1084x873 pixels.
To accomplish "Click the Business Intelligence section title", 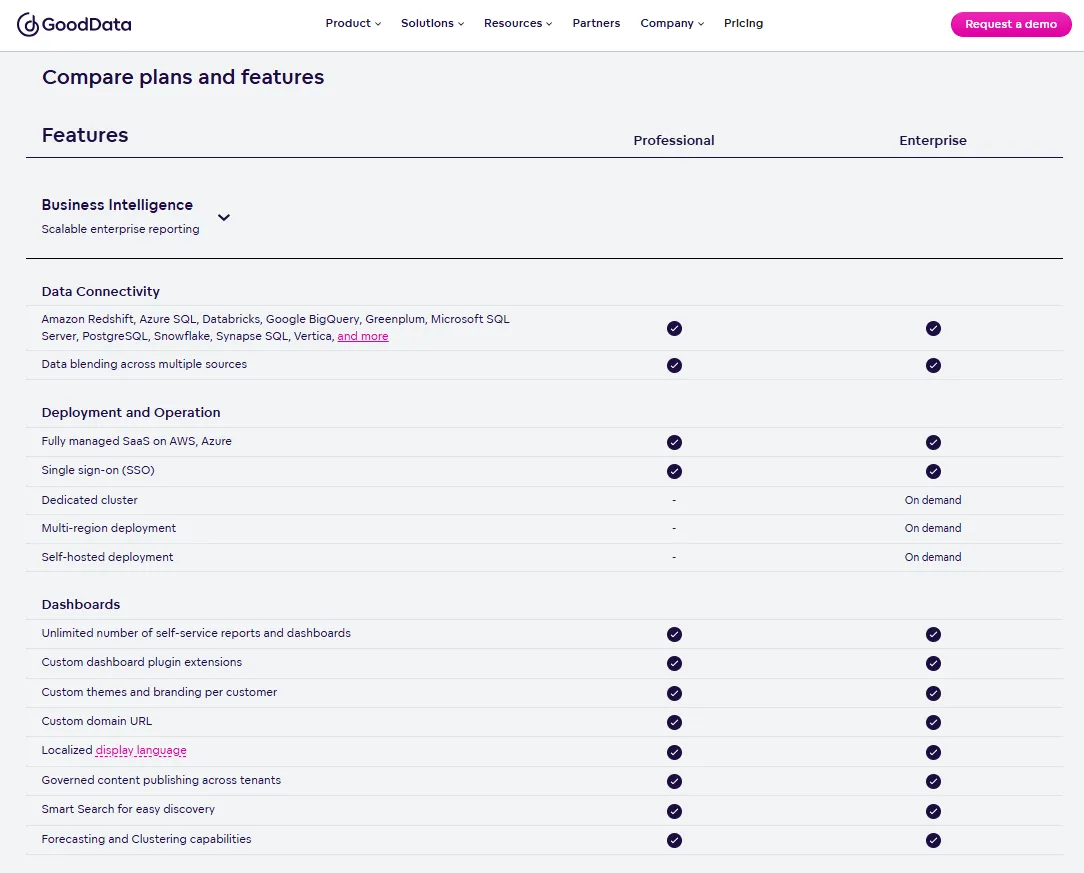I will [x=117, y=205].
